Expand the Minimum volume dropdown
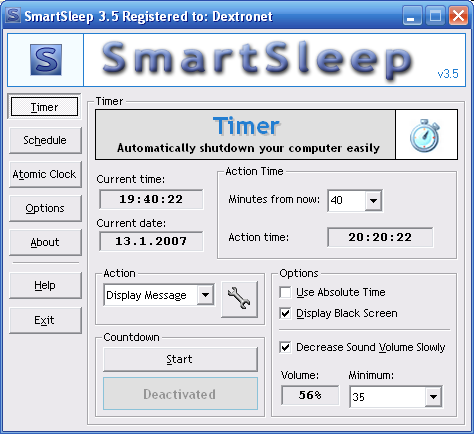 (x=433, y=397)
